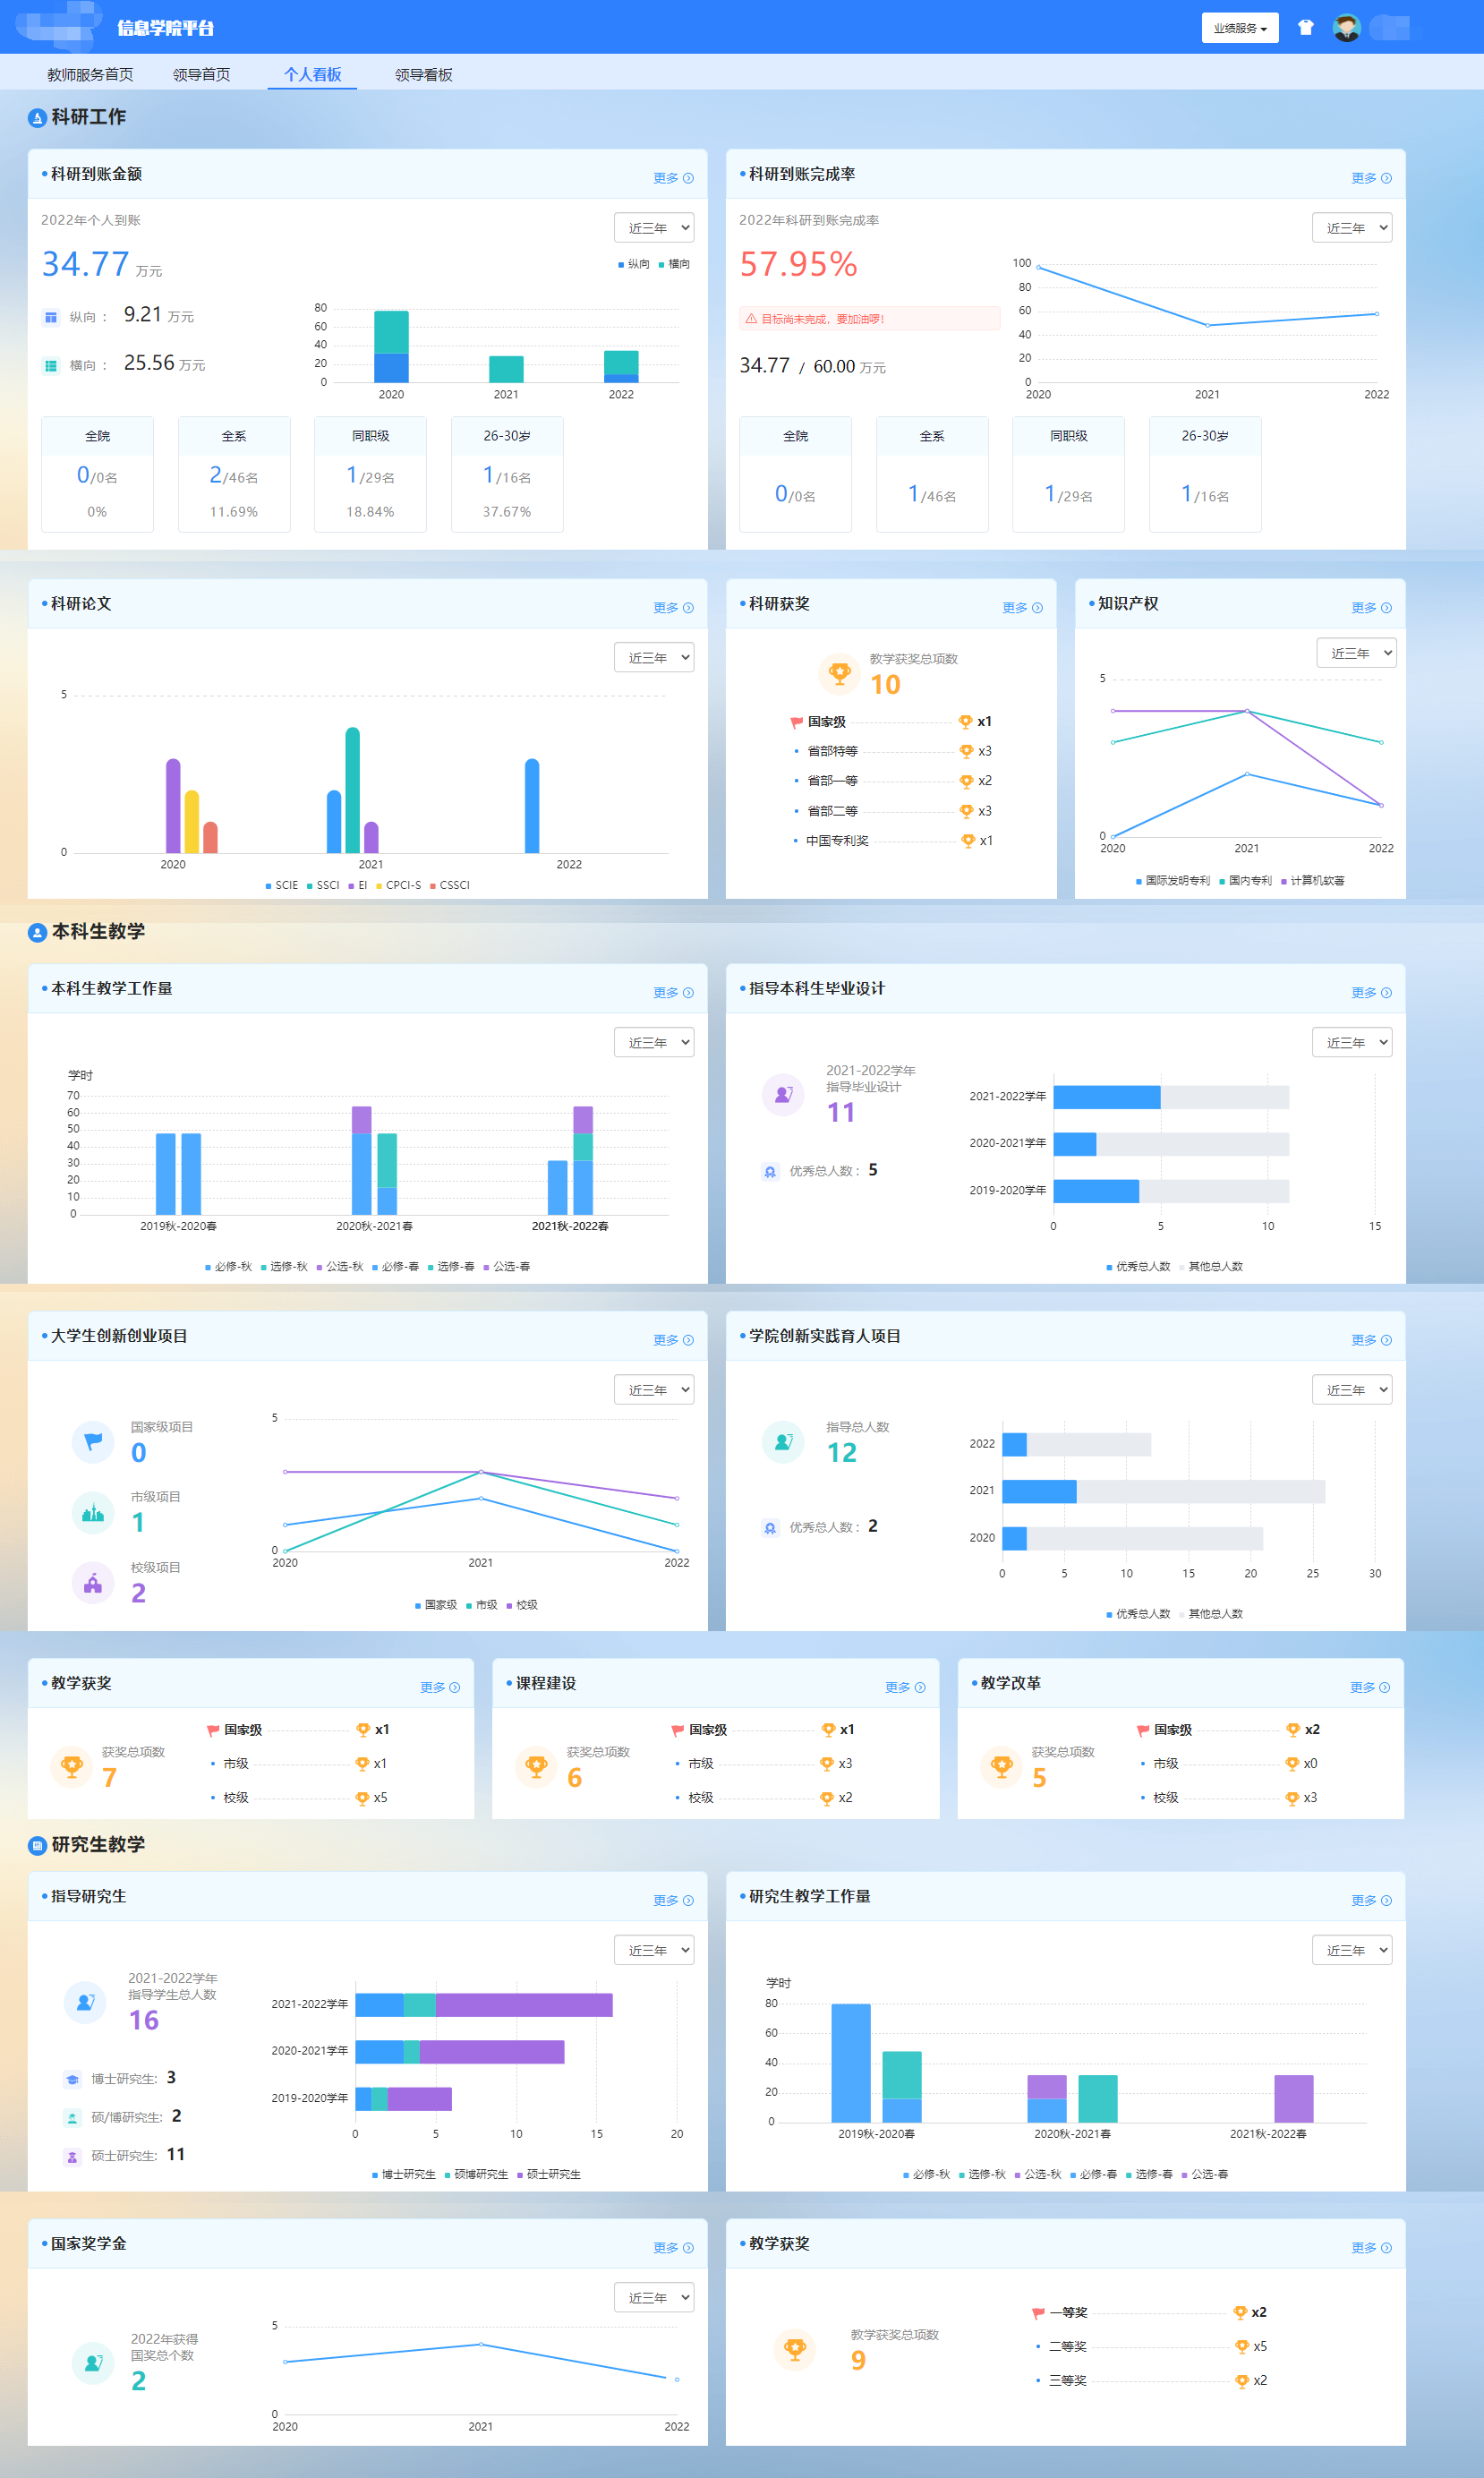This screenshot has height=2478, width=1484.
Task: Click the 2021-2022学年 blue bar in 指导本科生毕业设计
Action: tap(1106, 1097)
